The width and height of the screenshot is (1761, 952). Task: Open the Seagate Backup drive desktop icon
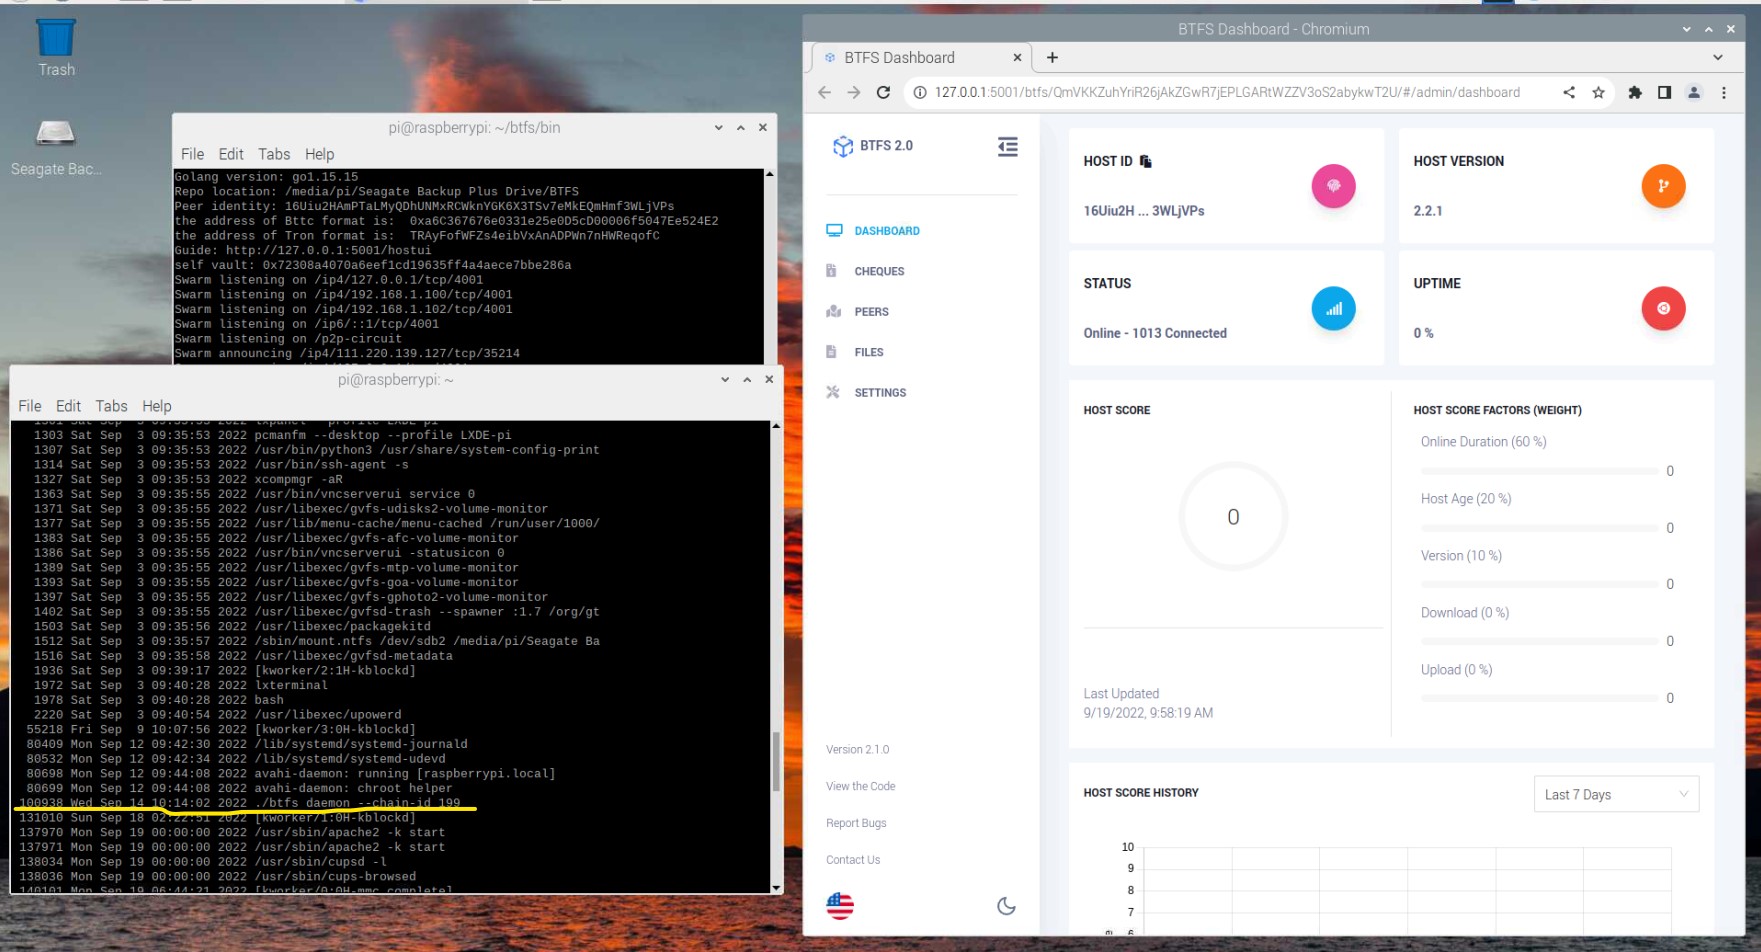[x=56, y=147]
